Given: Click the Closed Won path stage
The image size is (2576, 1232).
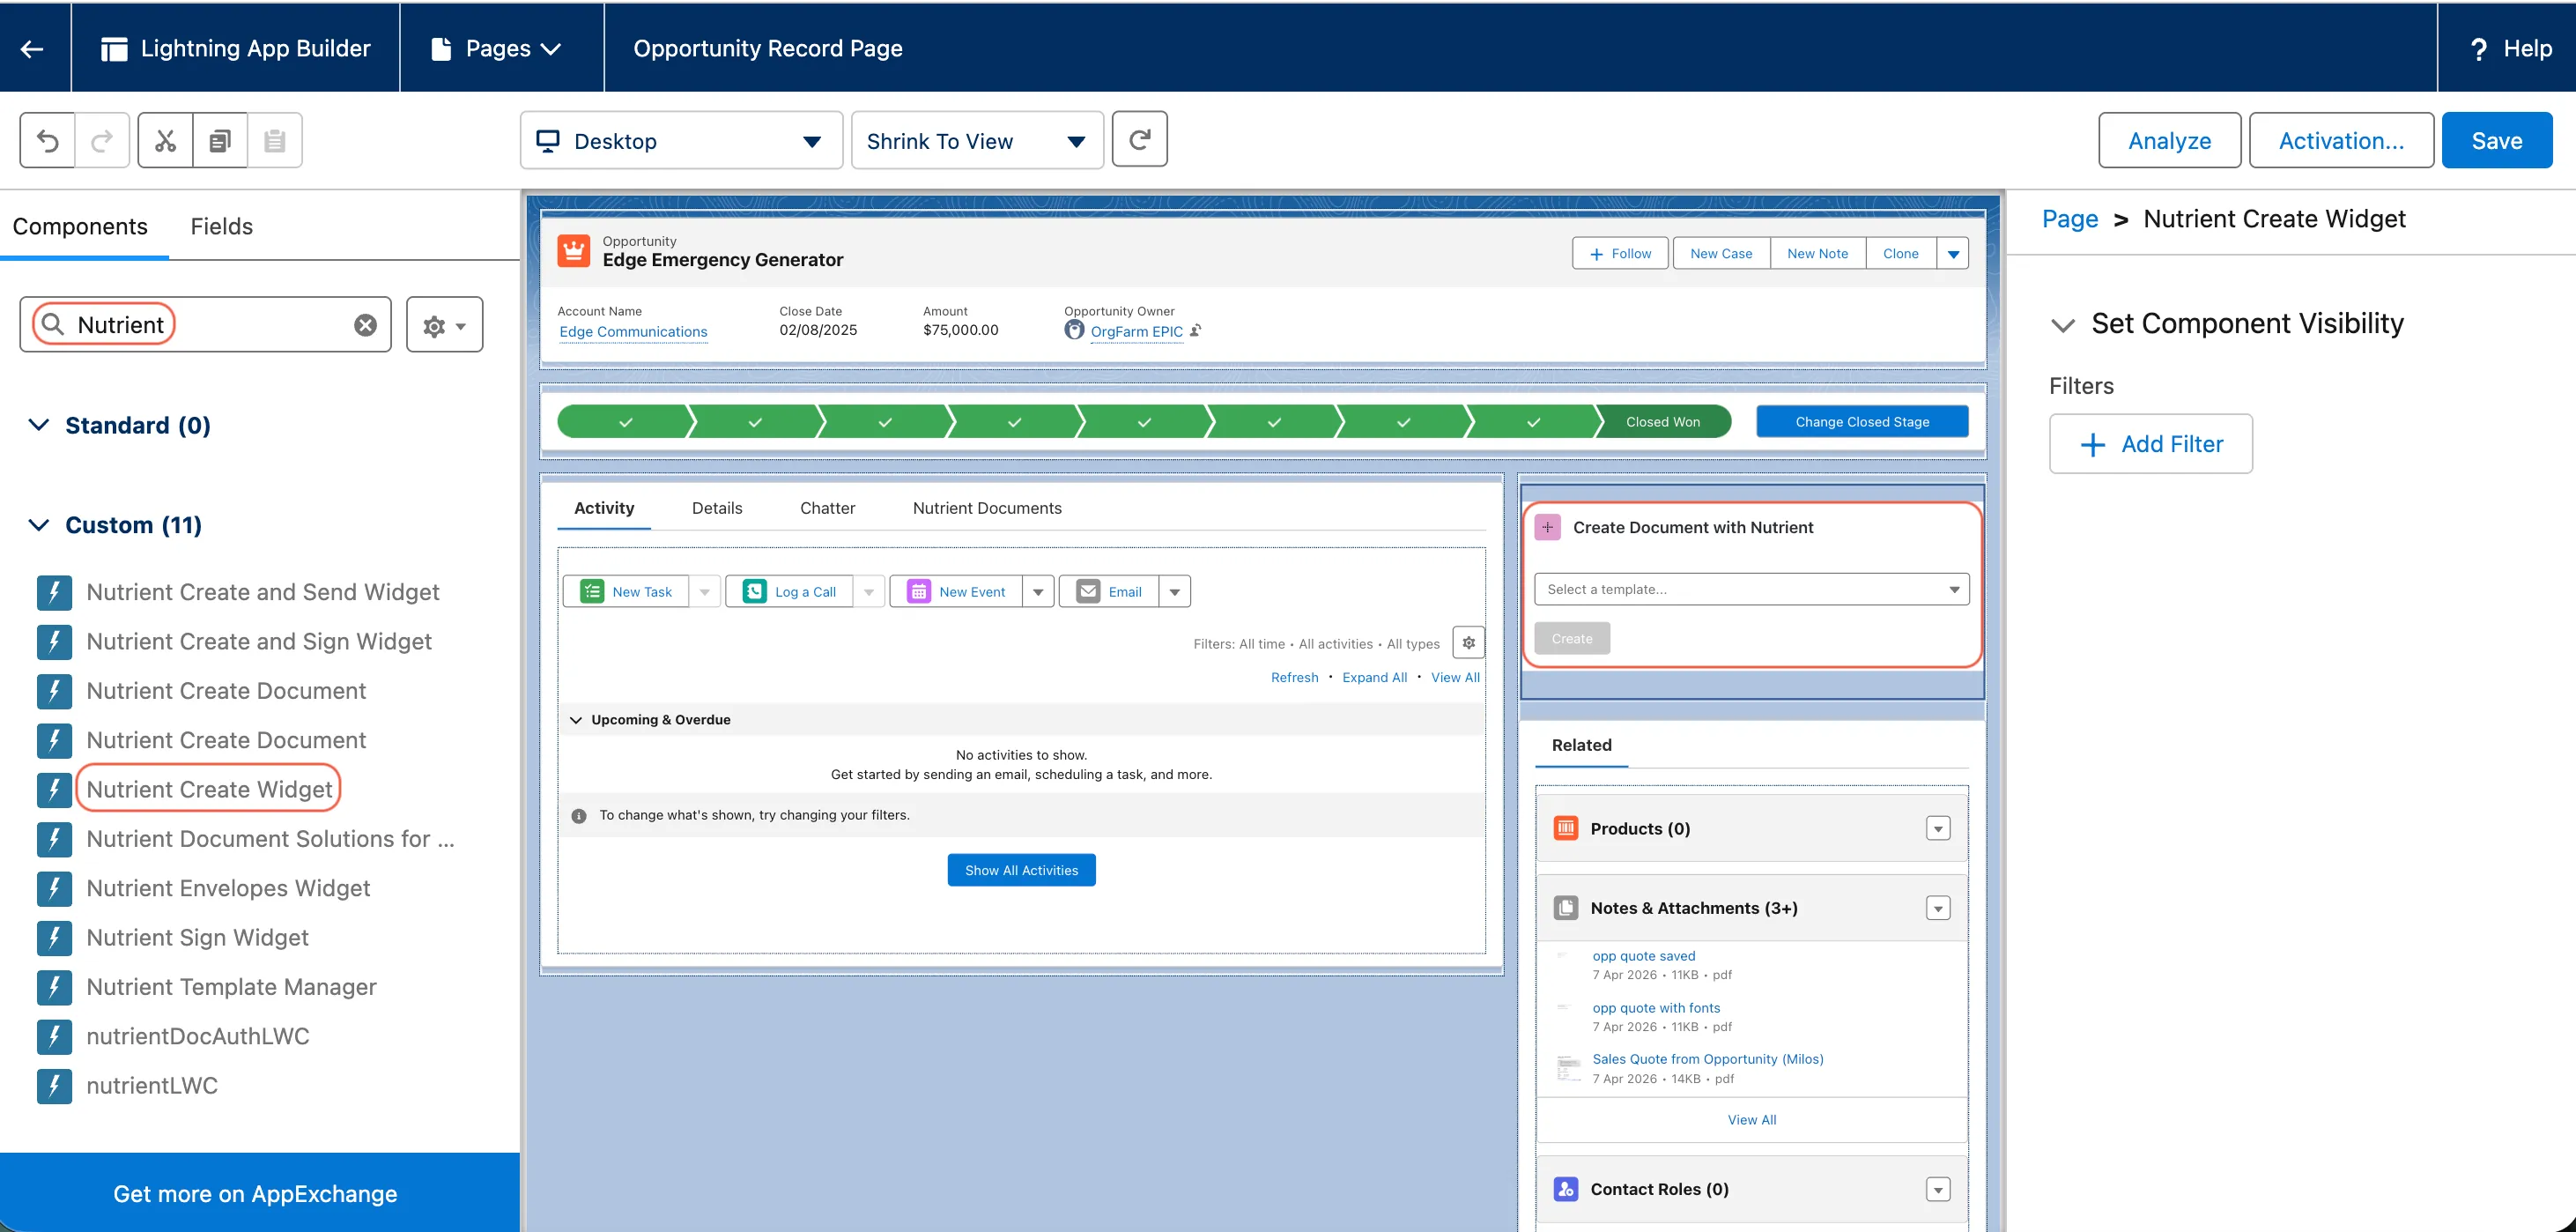Looking at the screenshot, I should (x=1662, y=422).
